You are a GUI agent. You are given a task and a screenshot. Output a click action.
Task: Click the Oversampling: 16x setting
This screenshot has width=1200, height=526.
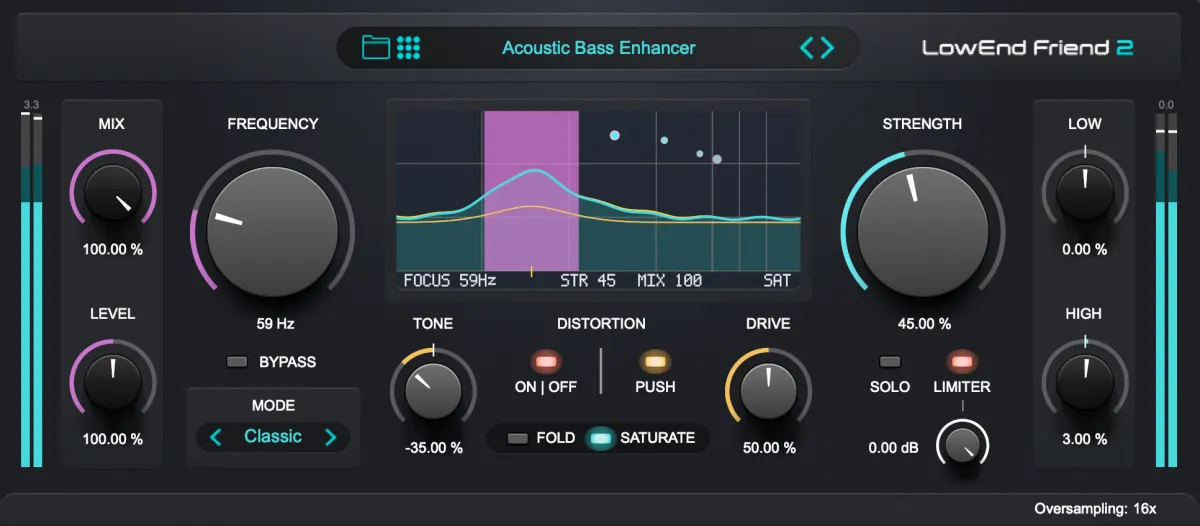[x=1095, y=508]
